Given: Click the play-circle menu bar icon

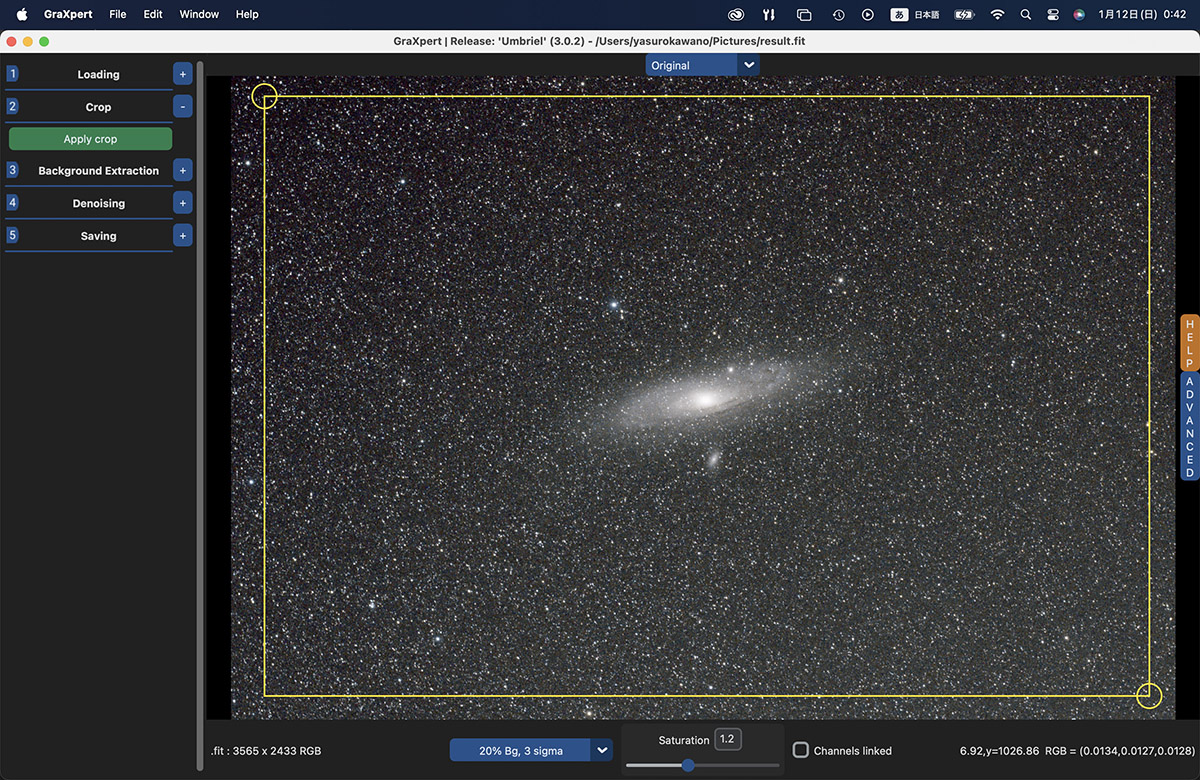Looking at the screenshot, I should coord(868,15).
